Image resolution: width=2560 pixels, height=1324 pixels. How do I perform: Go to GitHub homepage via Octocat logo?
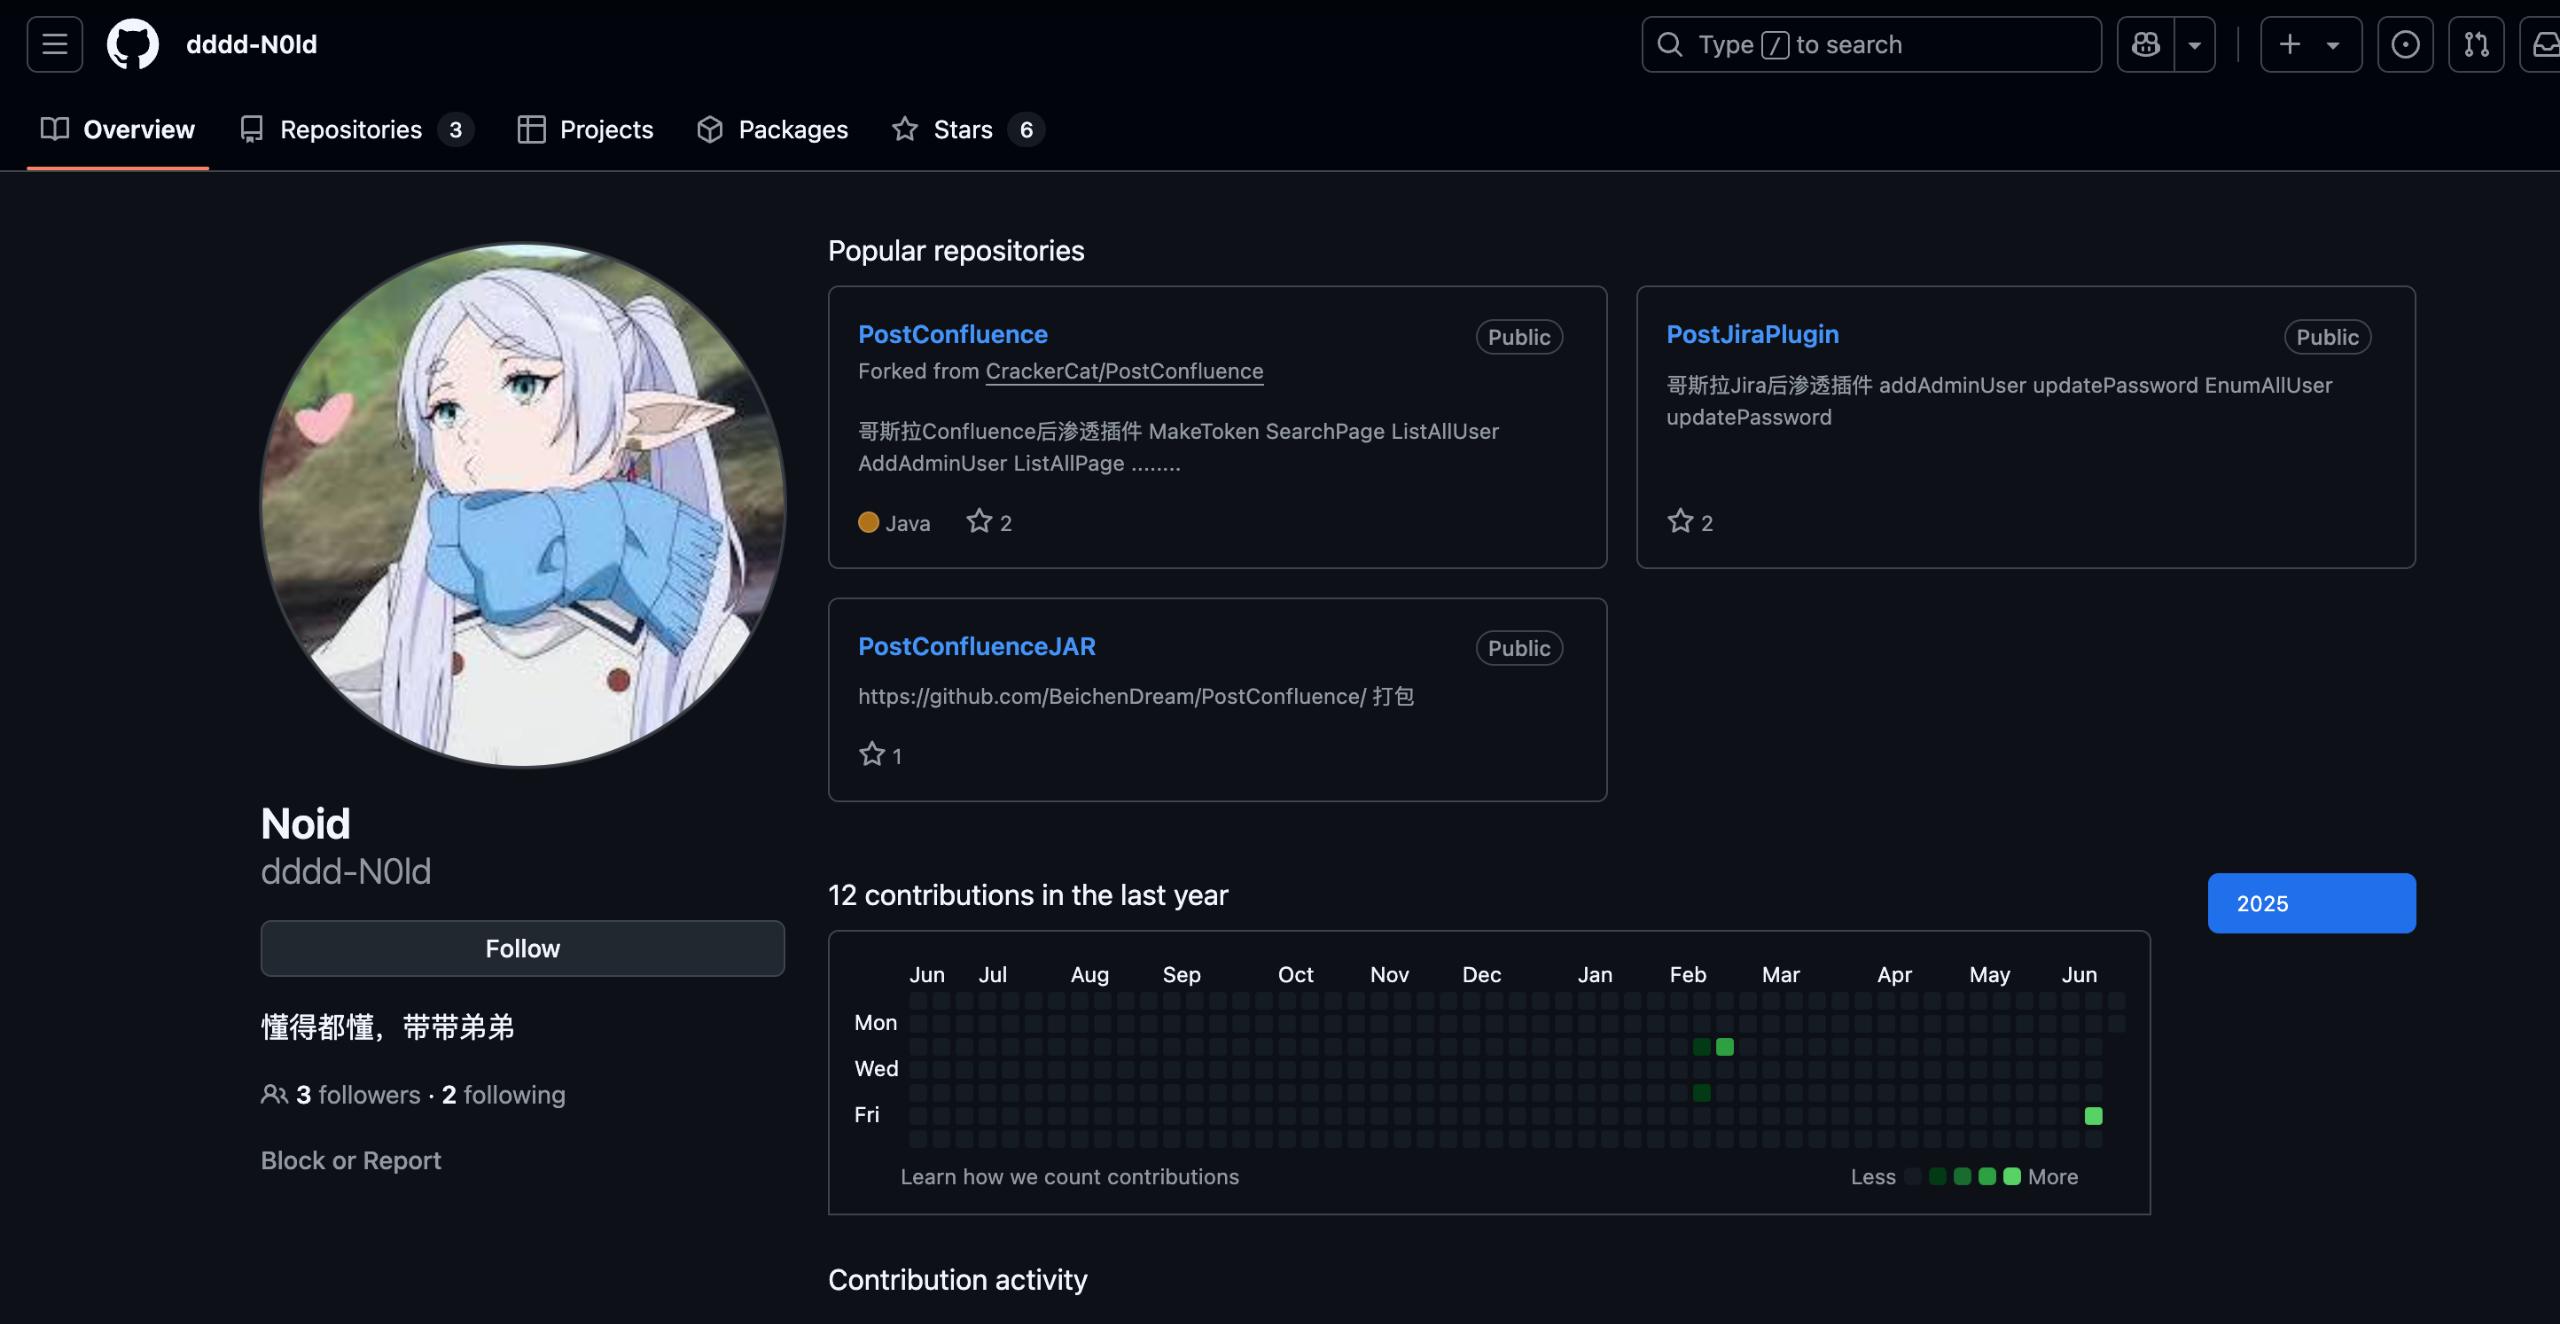133,44
